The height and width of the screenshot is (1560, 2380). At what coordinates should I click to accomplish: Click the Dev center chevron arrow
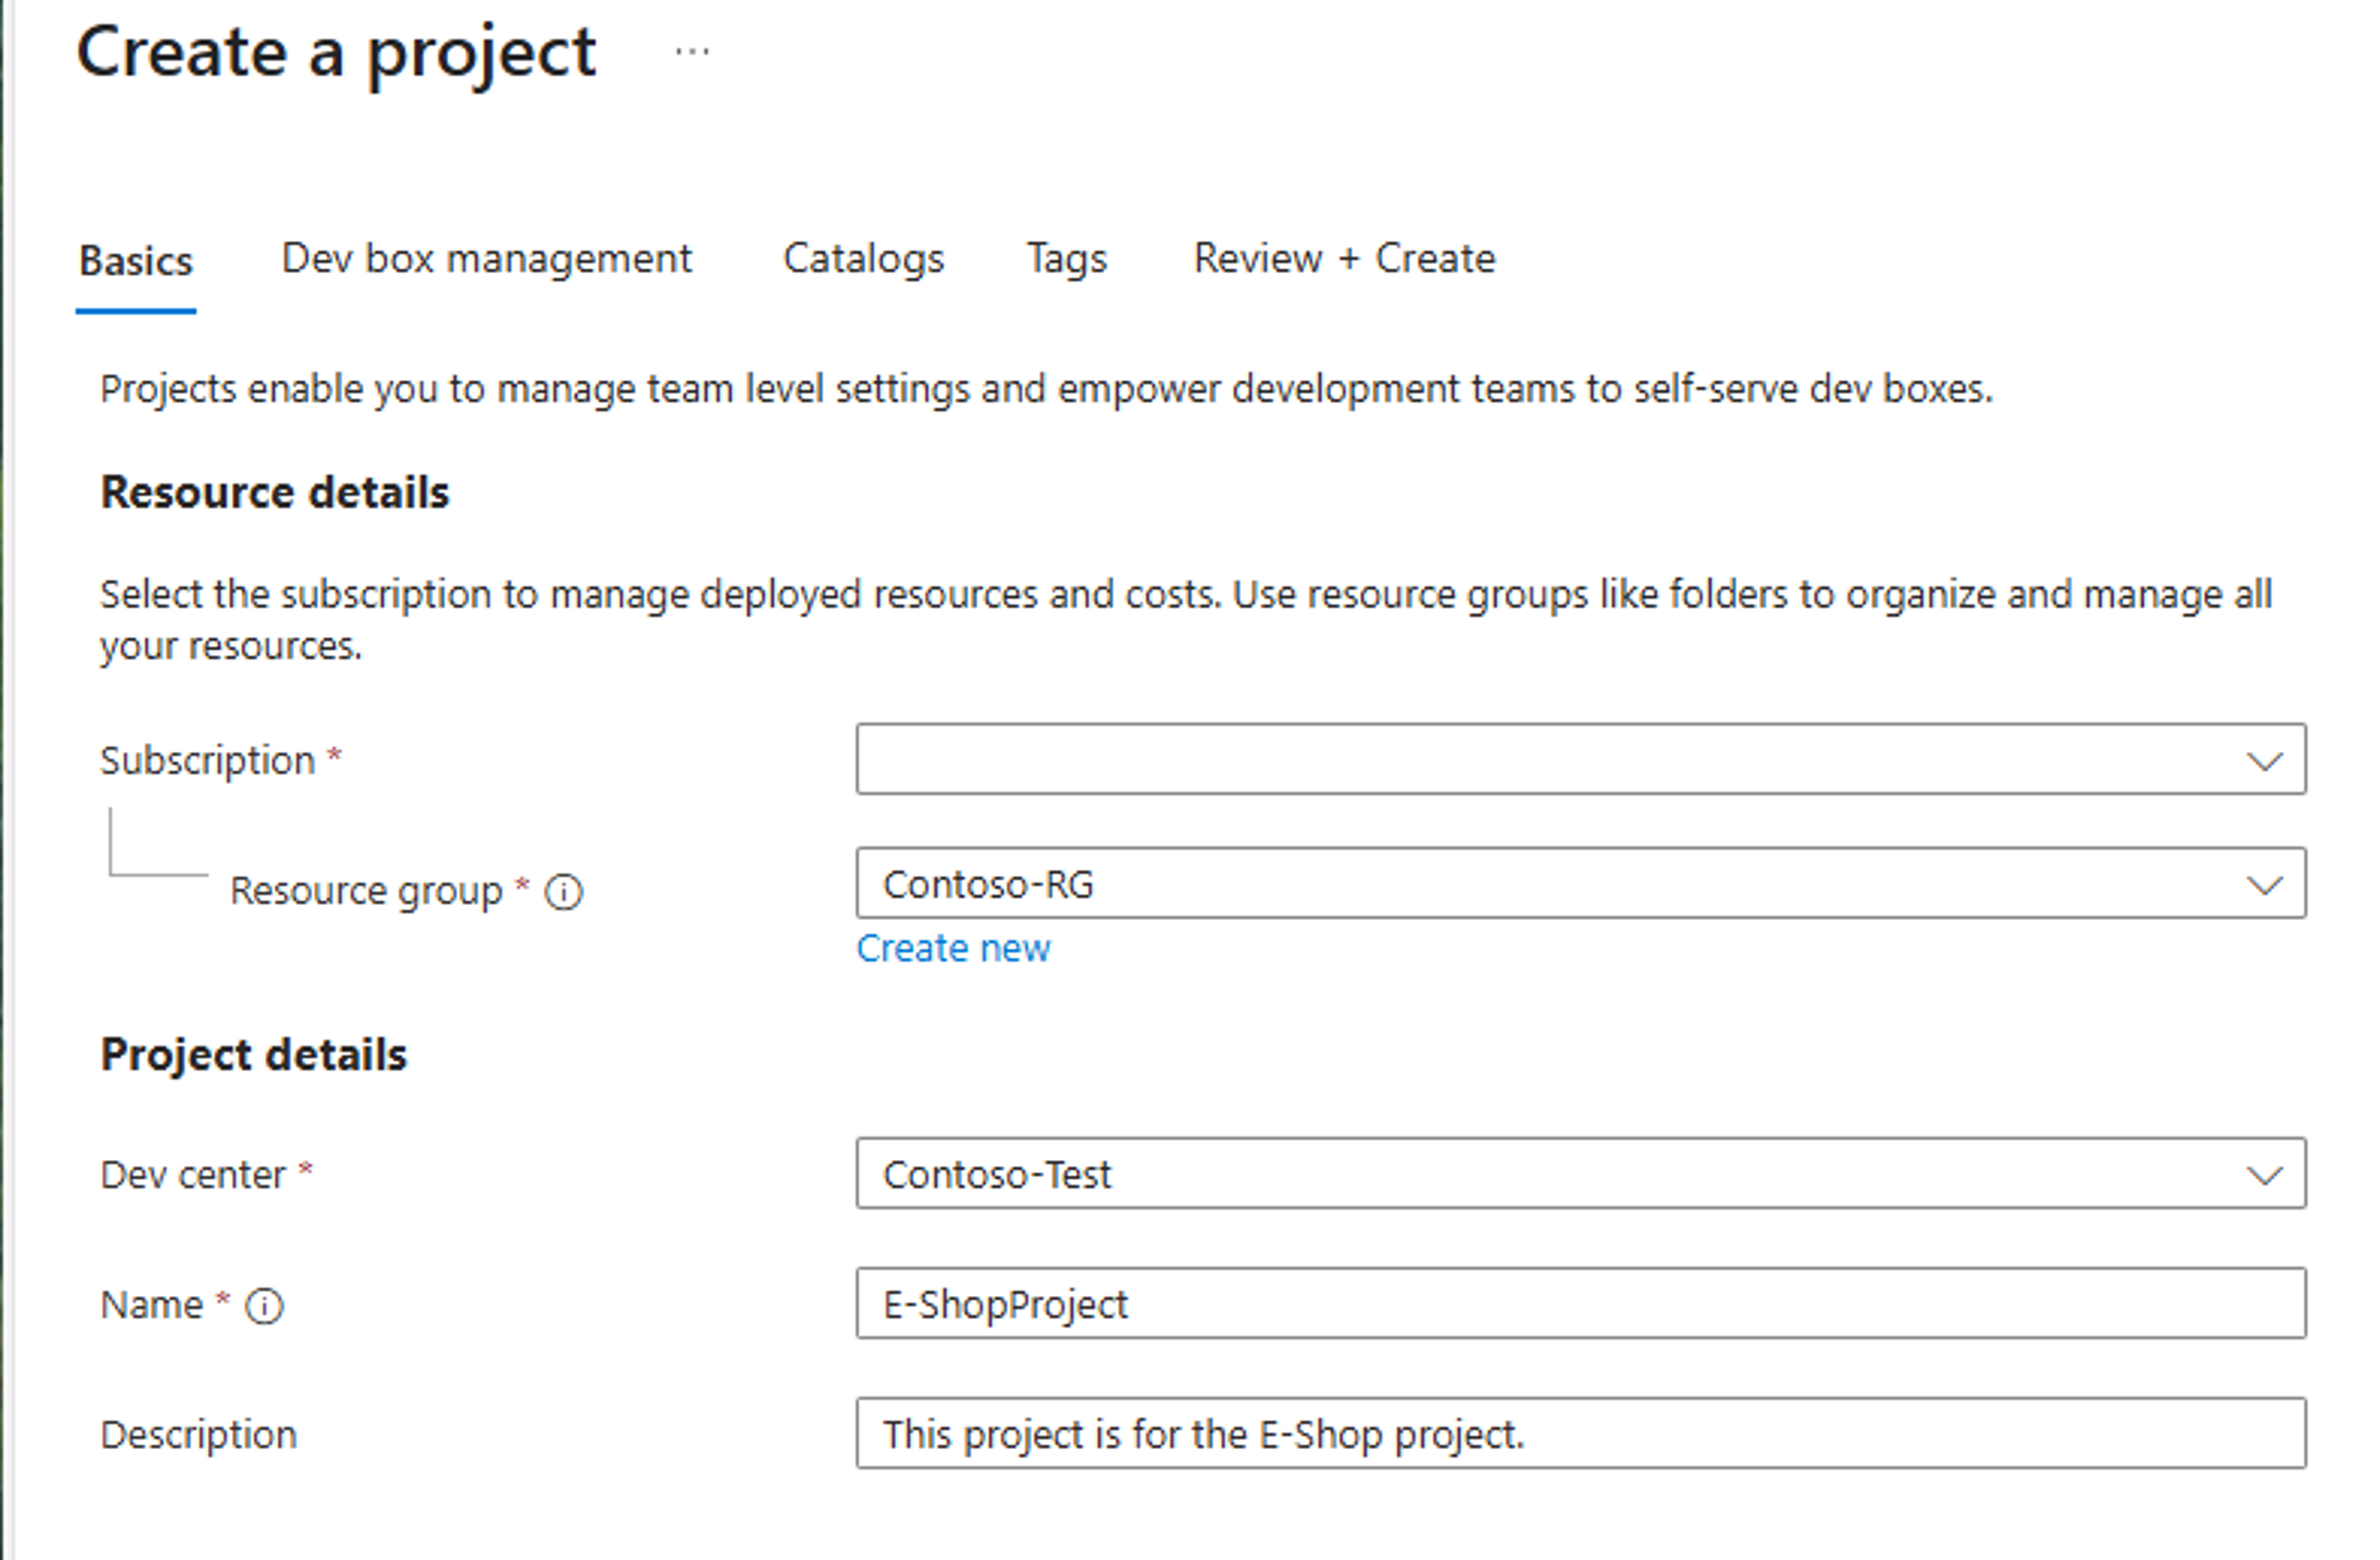point(2264,1175)
